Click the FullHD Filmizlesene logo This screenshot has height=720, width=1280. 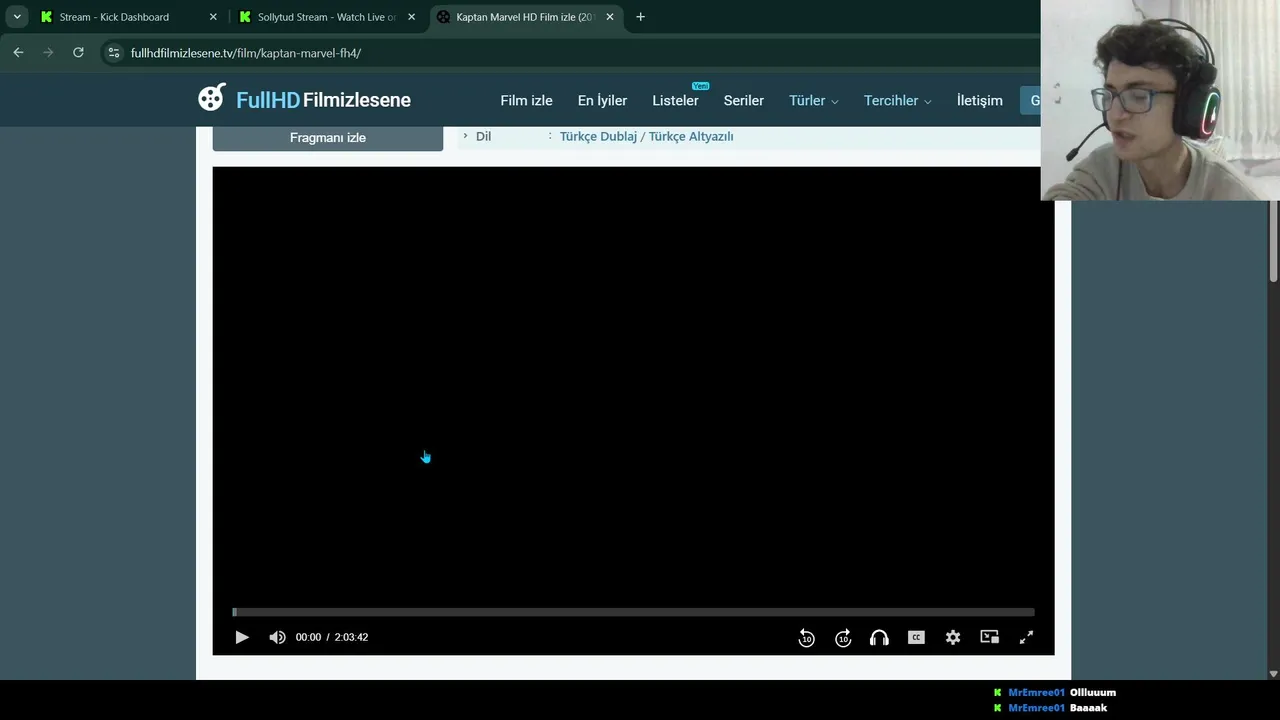[x=304, y=99]
